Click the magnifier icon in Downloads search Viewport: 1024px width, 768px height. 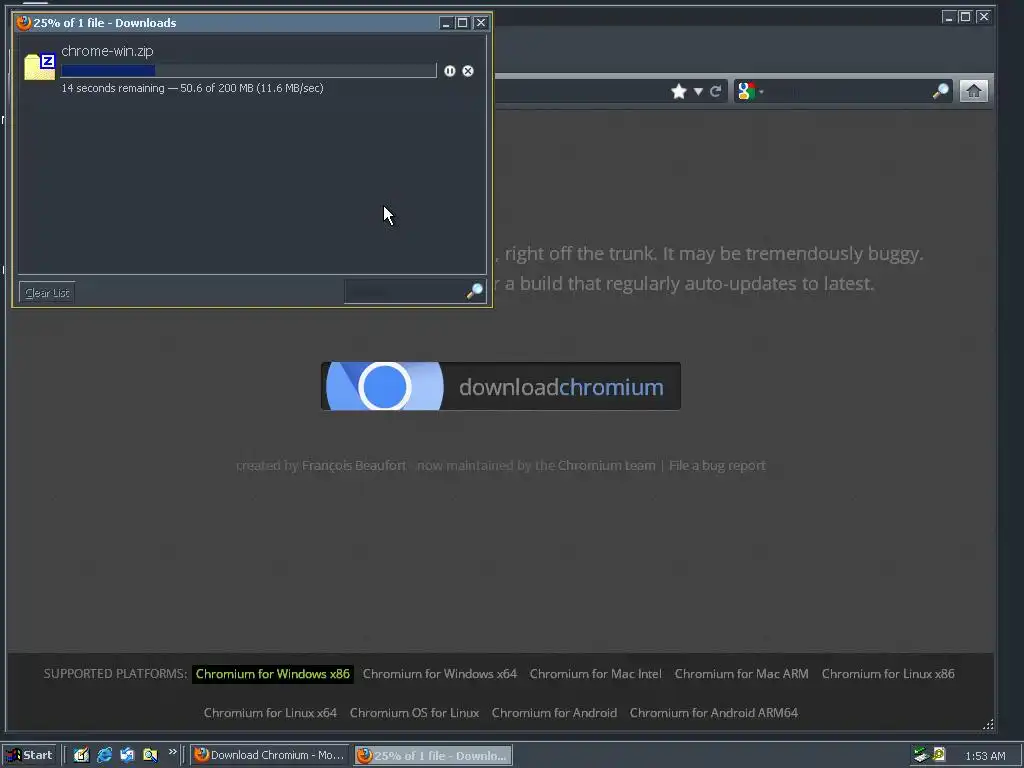pyautogui.click(x=475, y=291)
